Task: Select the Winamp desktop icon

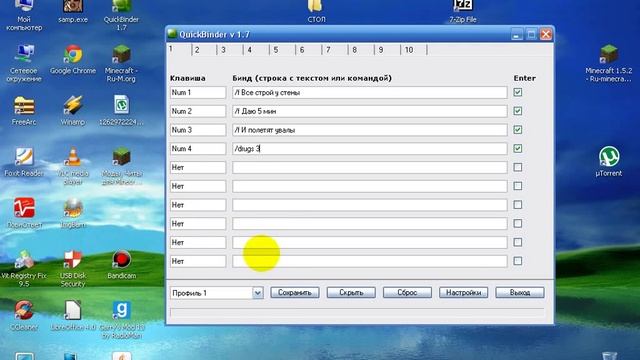Action: tap(73, 110)
